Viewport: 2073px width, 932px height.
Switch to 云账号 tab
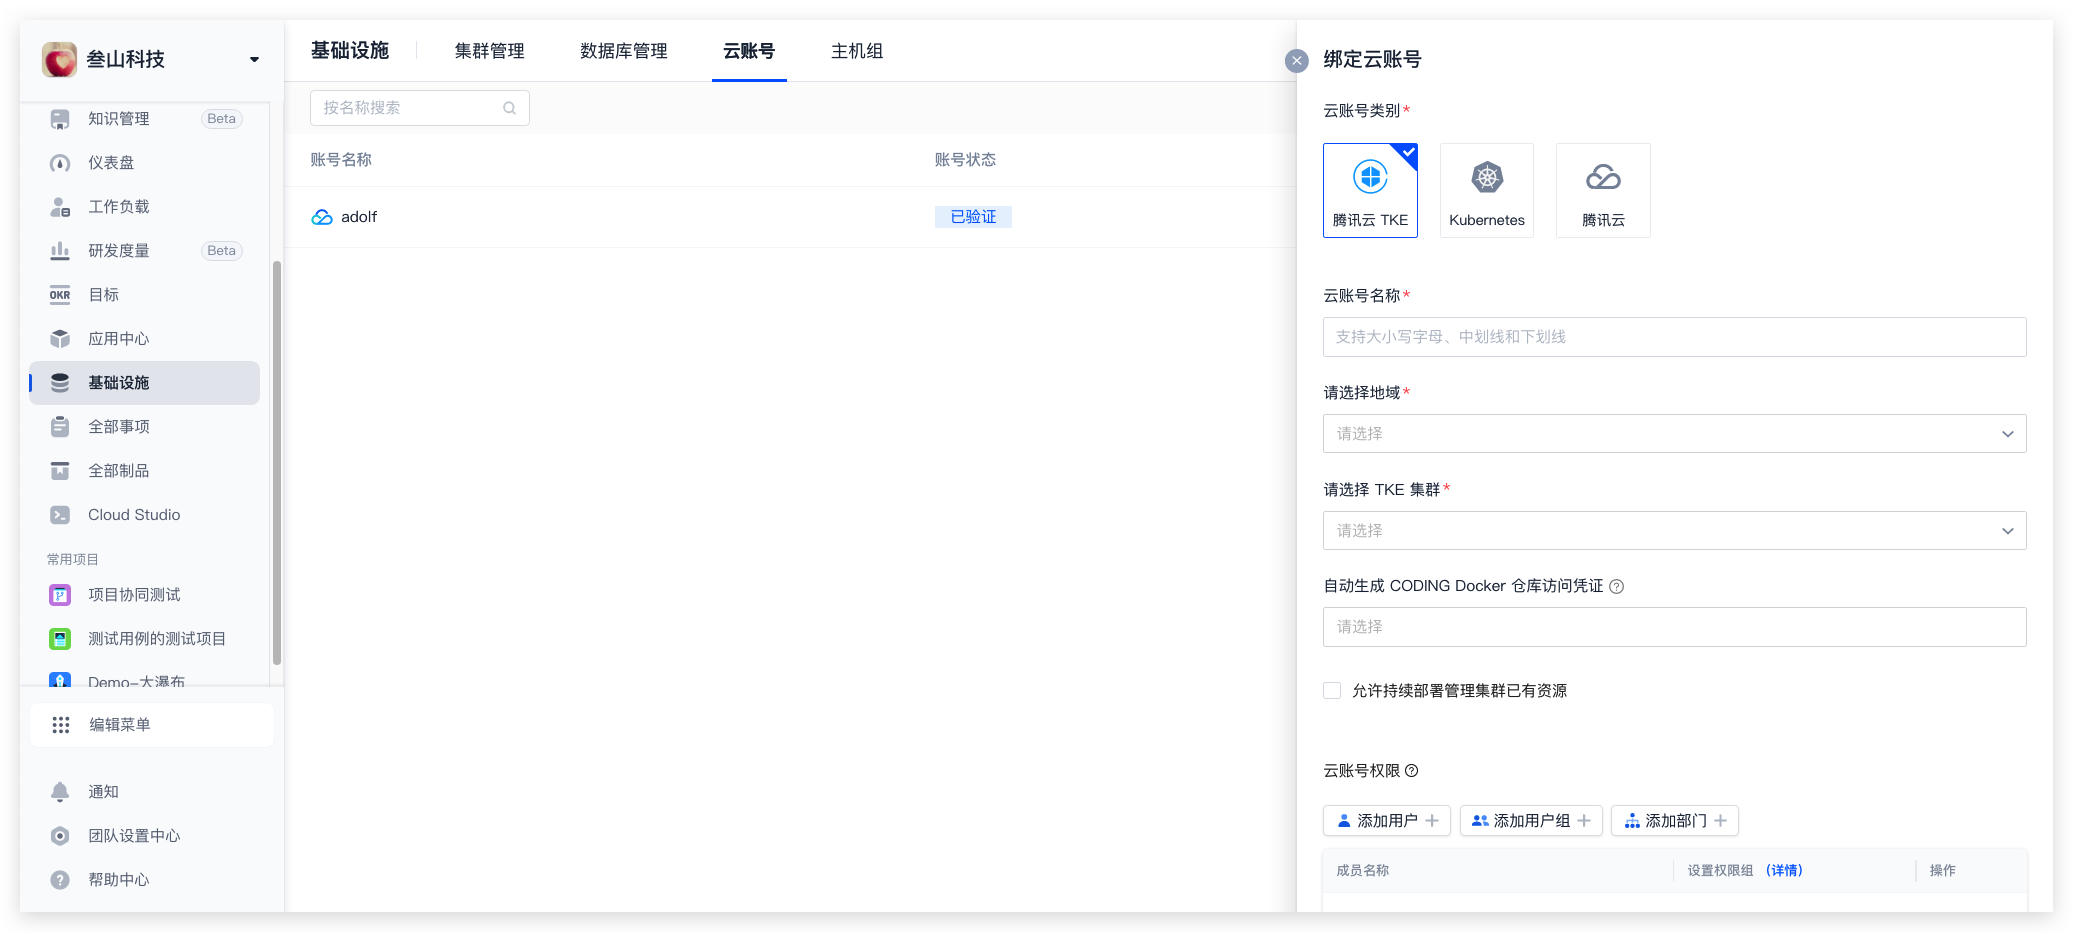pos(749,51)
